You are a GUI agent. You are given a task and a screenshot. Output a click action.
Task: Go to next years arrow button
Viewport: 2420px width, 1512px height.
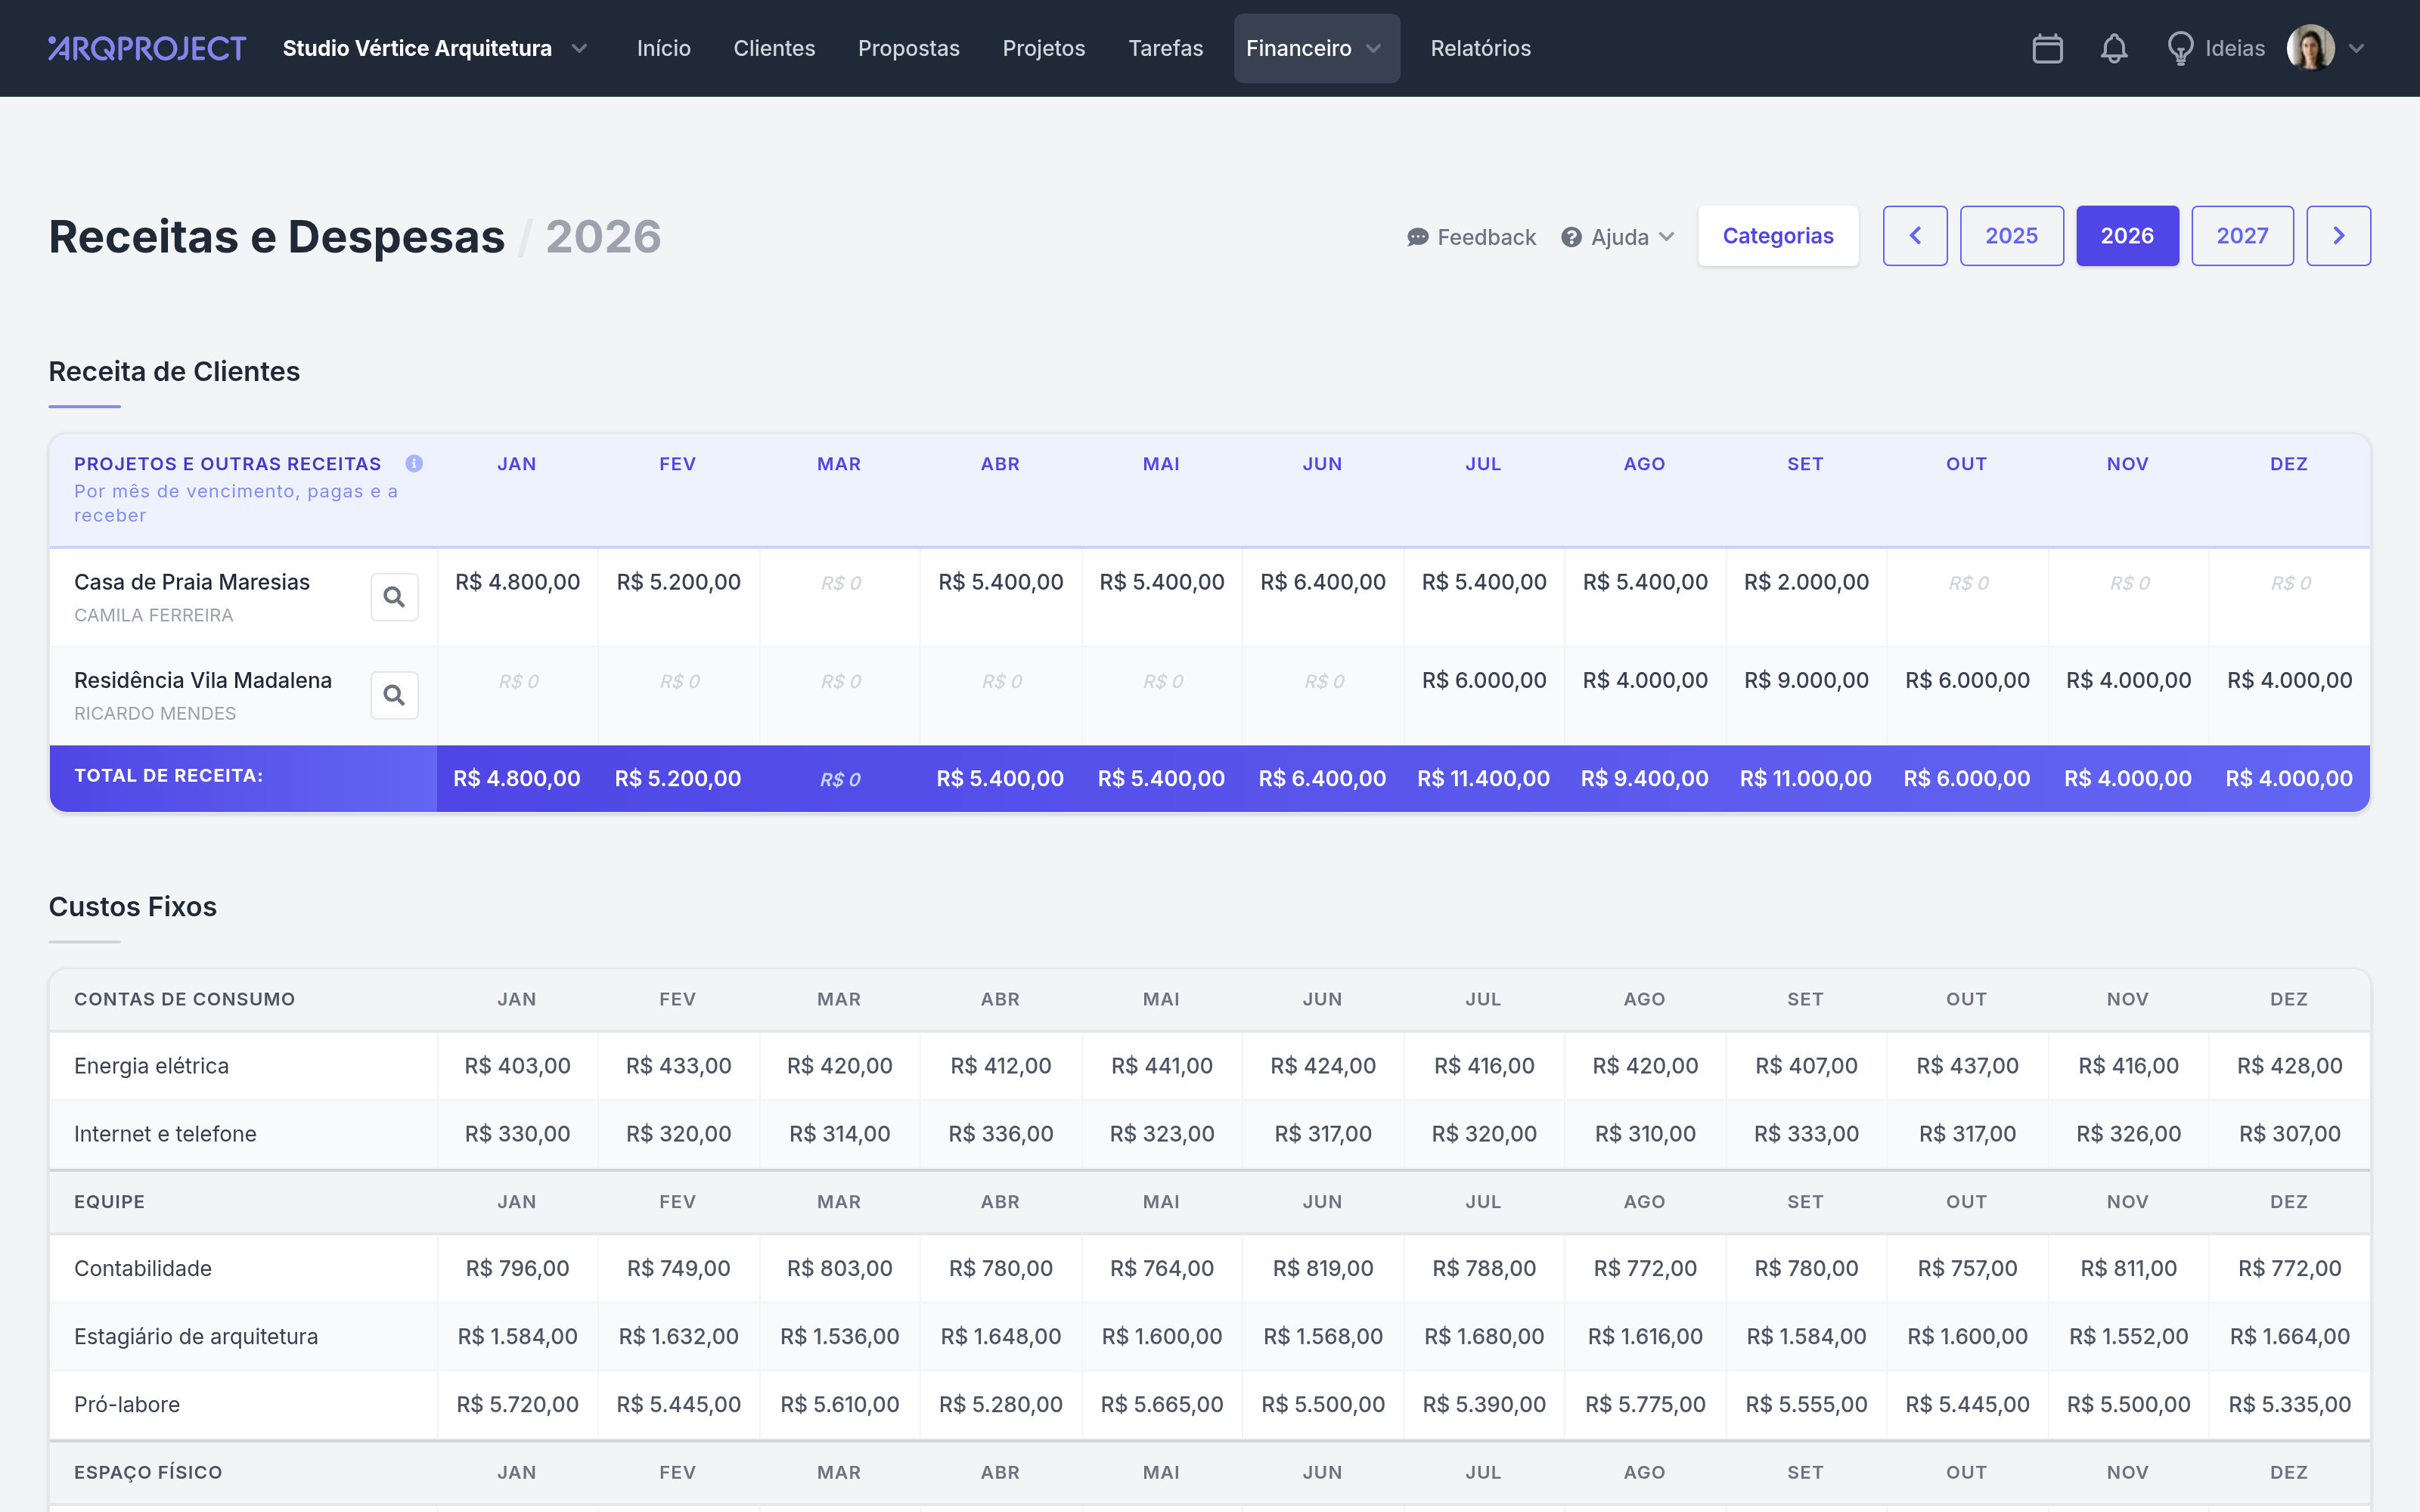pos(2338,236)
